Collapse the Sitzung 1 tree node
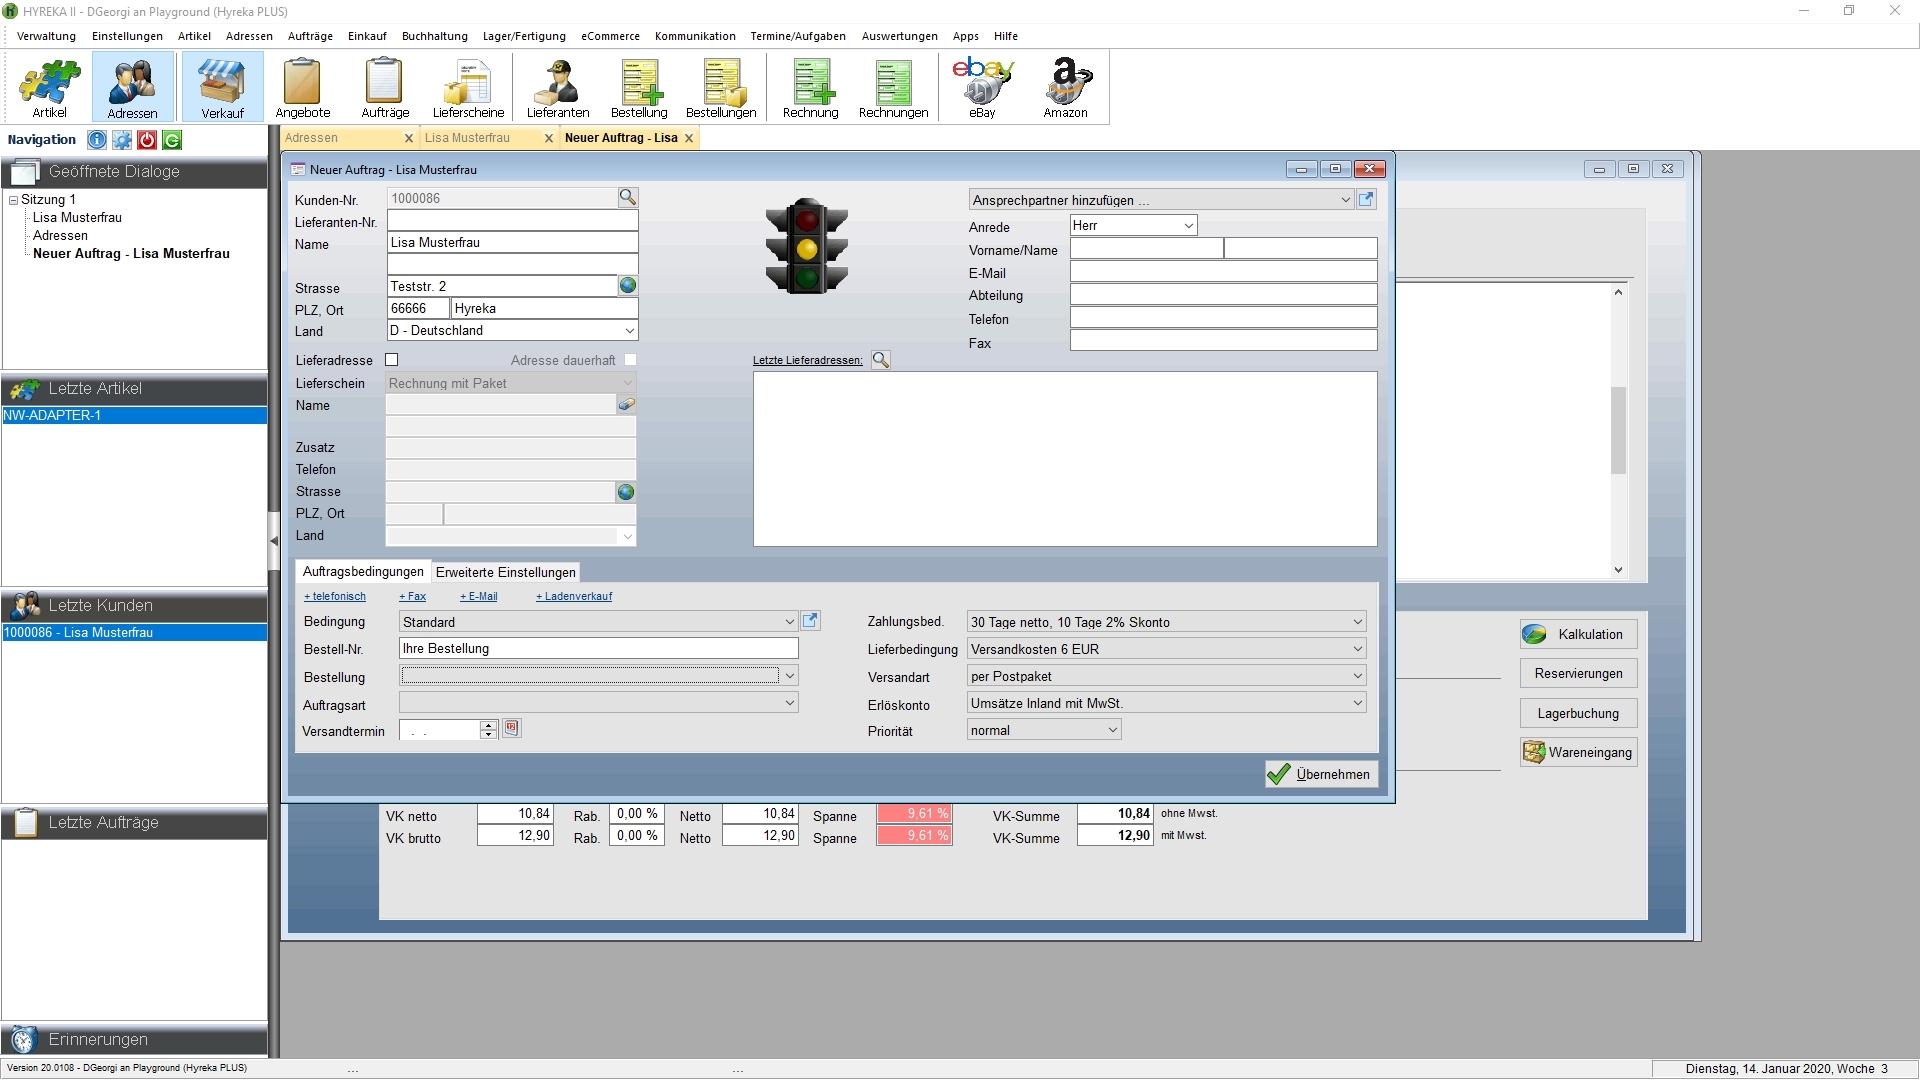 pos(13,200)
